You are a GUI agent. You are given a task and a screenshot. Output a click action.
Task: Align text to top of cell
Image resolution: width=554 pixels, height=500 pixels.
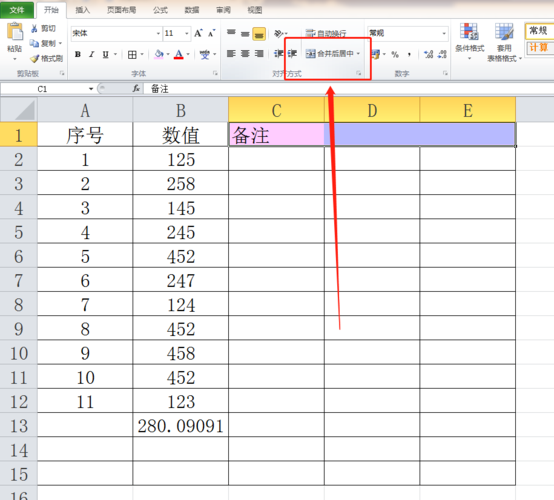231,33
